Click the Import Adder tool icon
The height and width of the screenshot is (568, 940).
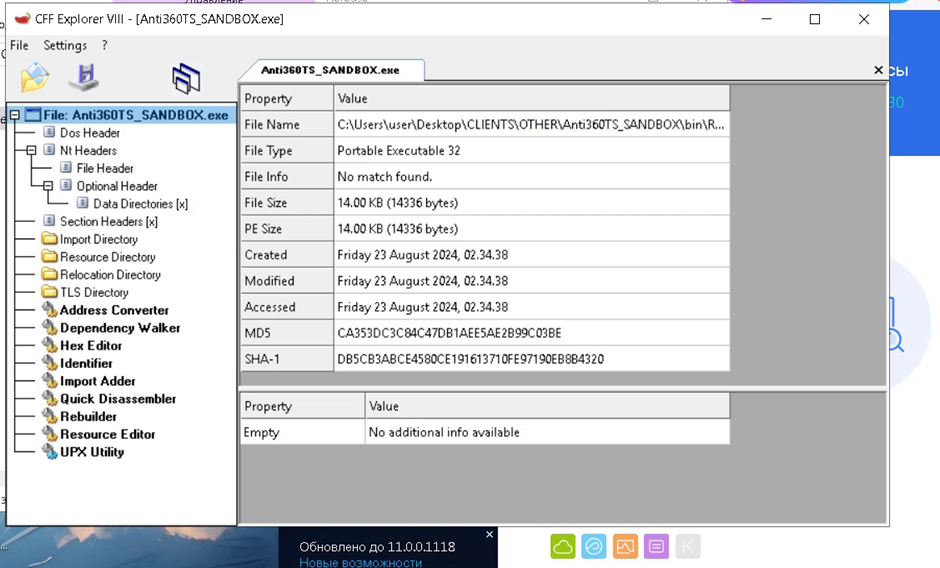tap(50, 380)
